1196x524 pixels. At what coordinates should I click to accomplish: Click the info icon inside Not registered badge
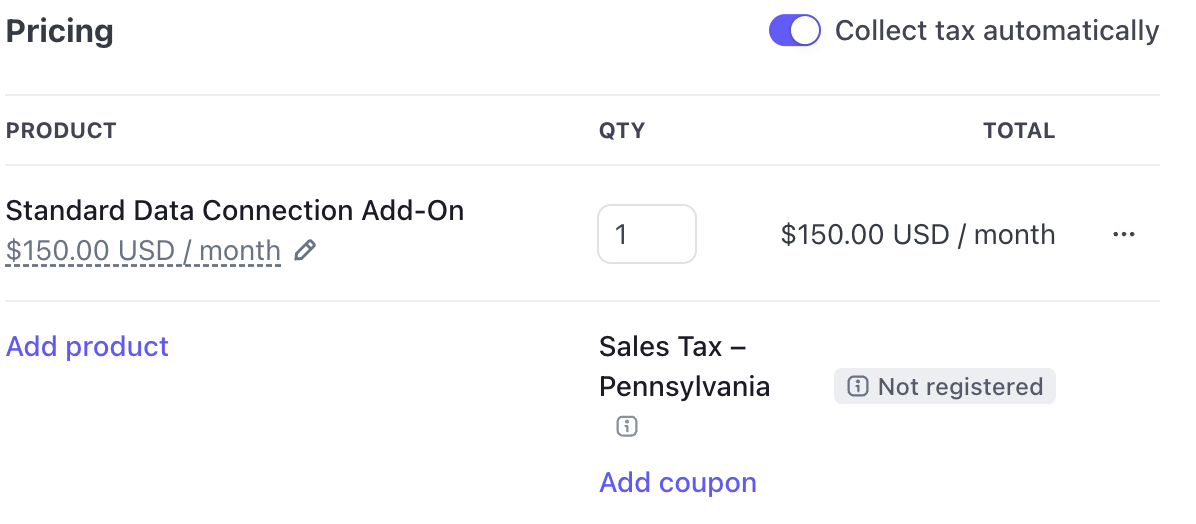pos(858,387)
